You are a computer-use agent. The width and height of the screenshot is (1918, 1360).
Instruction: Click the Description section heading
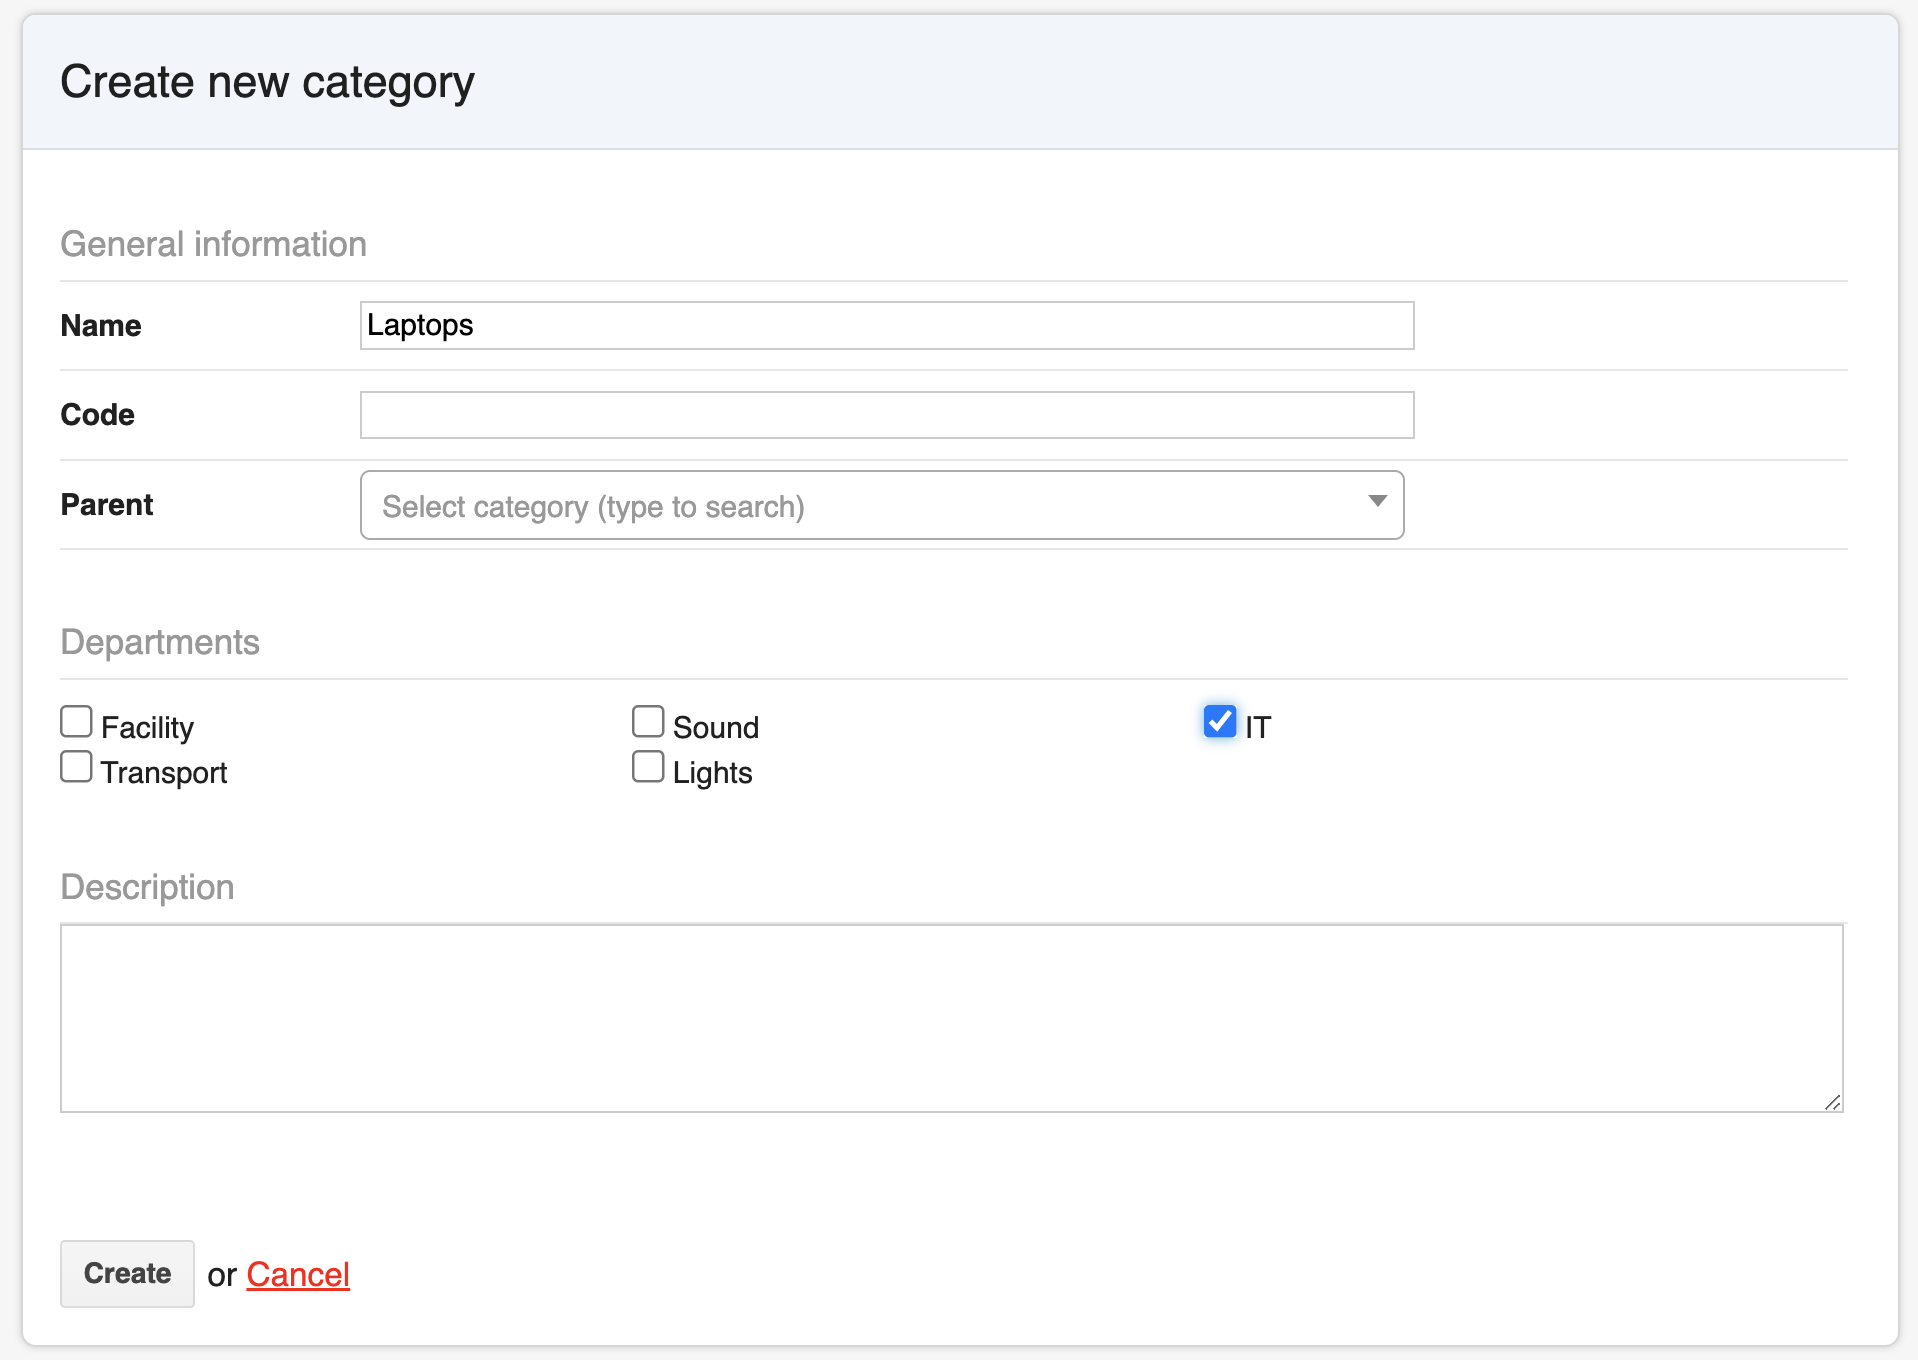click(x=147, y=887)
